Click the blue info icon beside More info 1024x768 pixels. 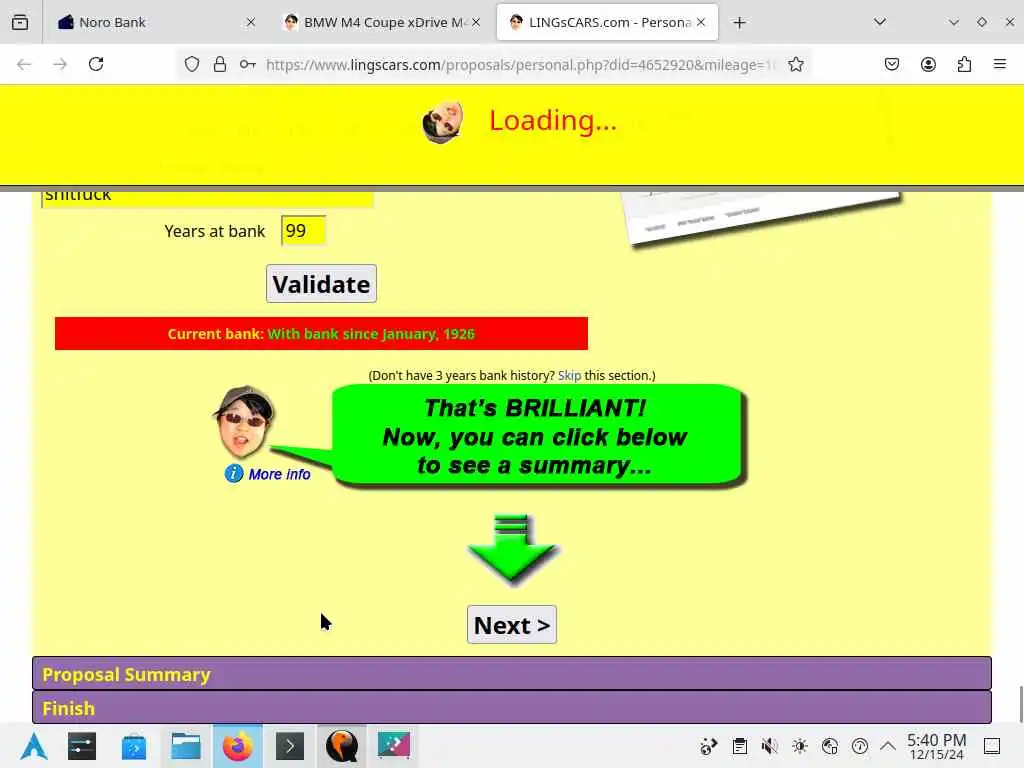coord(234,473)
